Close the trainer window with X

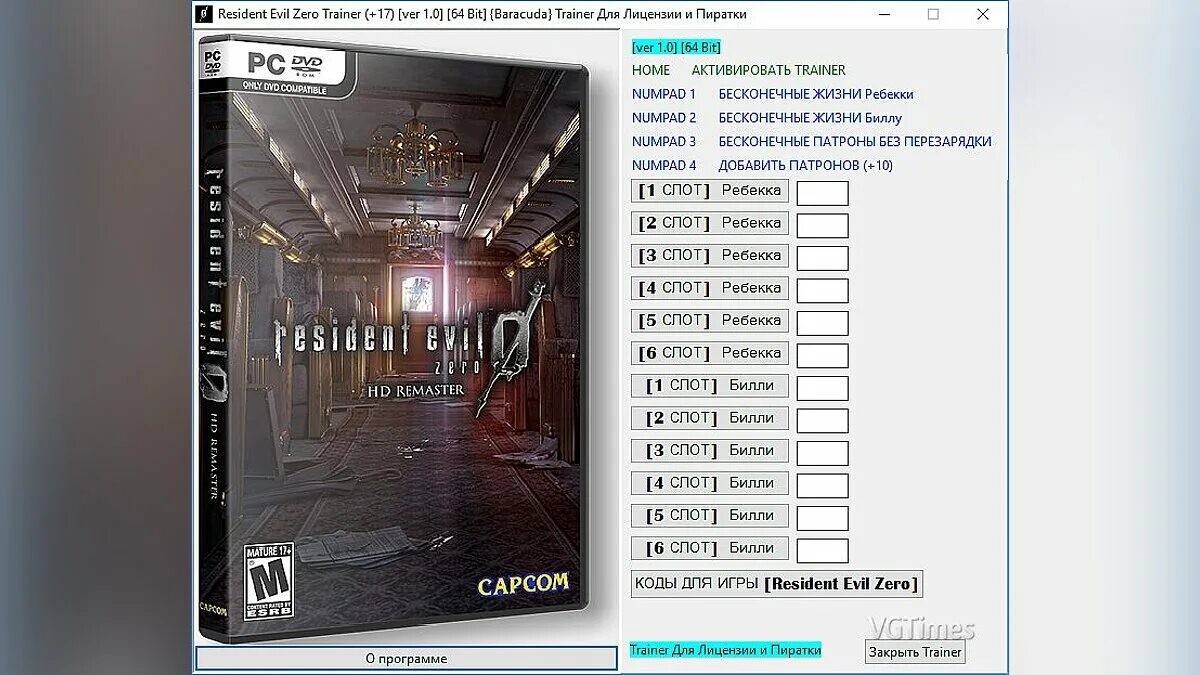point(982,14)
